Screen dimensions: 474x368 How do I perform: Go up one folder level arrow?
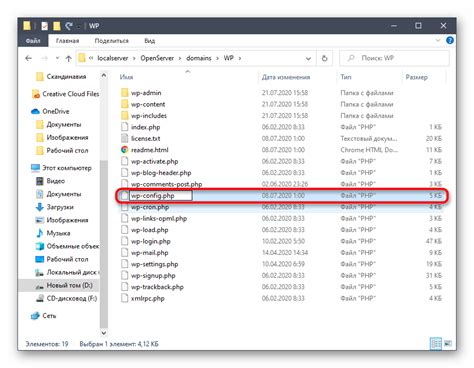(x=68, y=58)
